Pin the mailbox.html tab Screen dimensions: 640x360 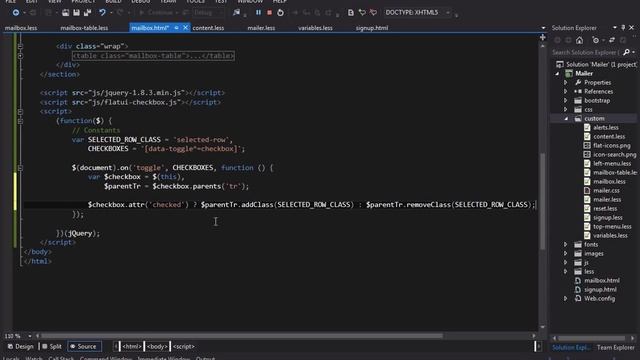176,28
